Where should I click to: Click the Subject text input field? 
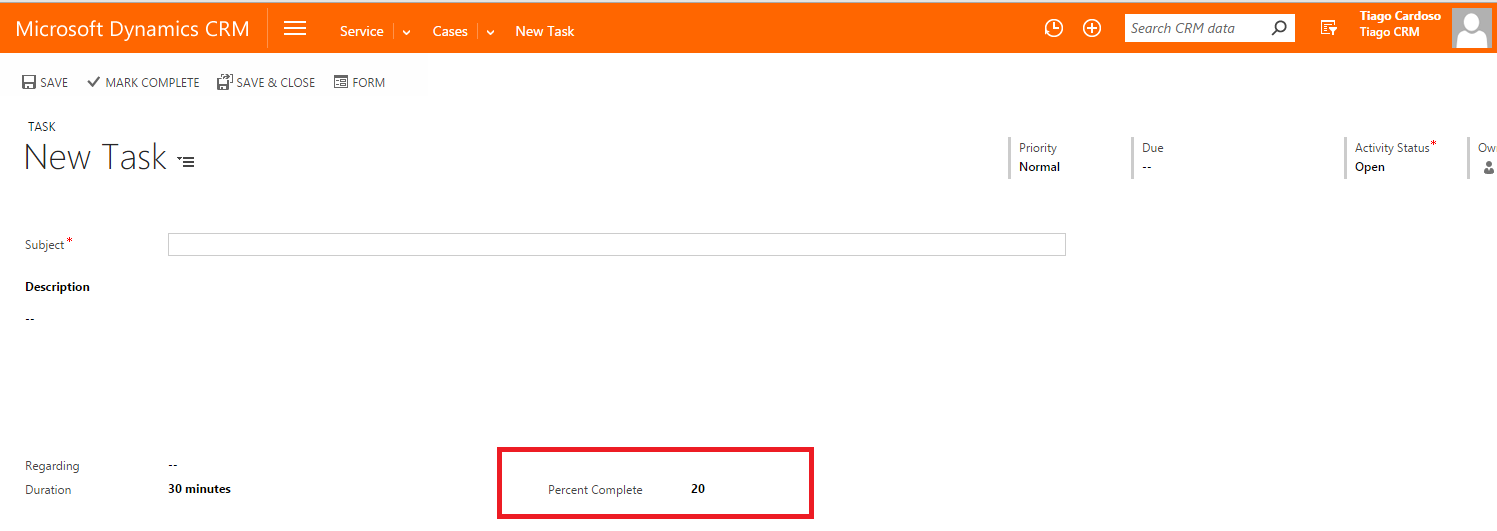pyautogui.click(x=616, y=245)
